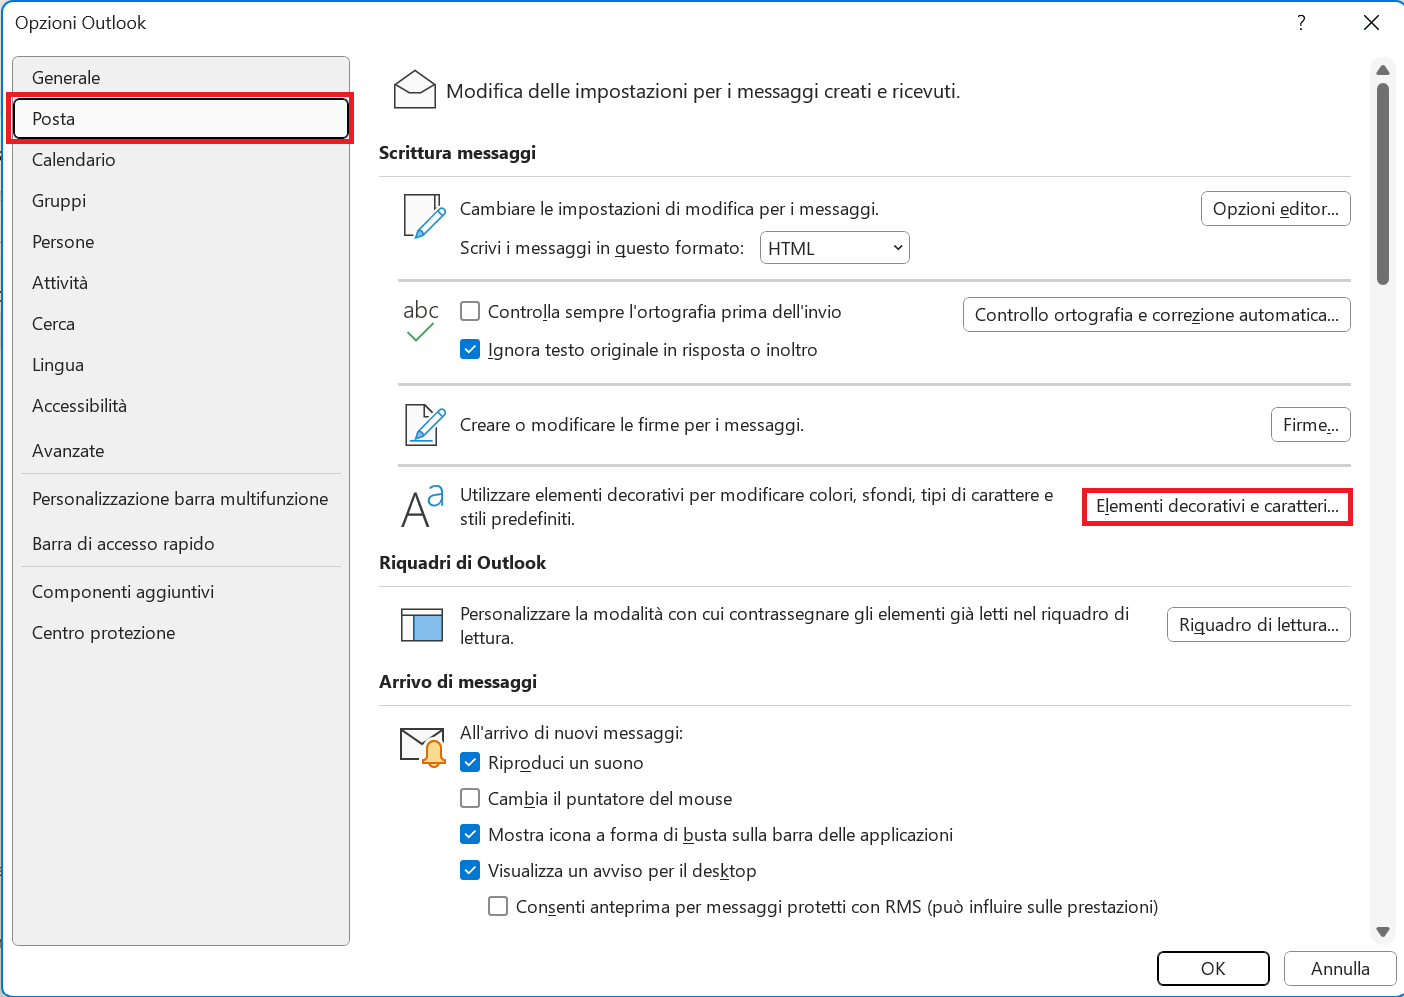Image resolution: width=1404 pixels, height=997 pixels.
Task: Click the Arrivo di messaggi heading
Action: pos(458,681)
